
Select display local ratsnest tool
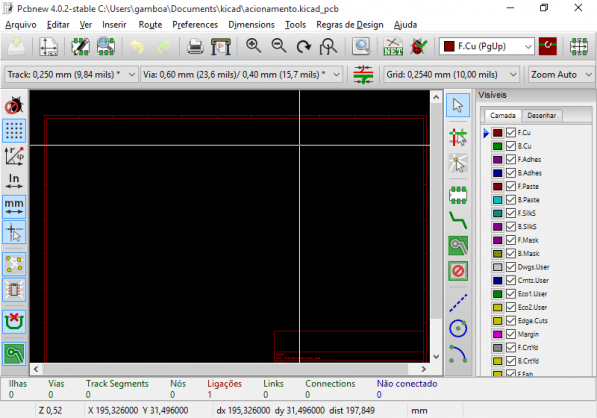click(x=458, y=163)
